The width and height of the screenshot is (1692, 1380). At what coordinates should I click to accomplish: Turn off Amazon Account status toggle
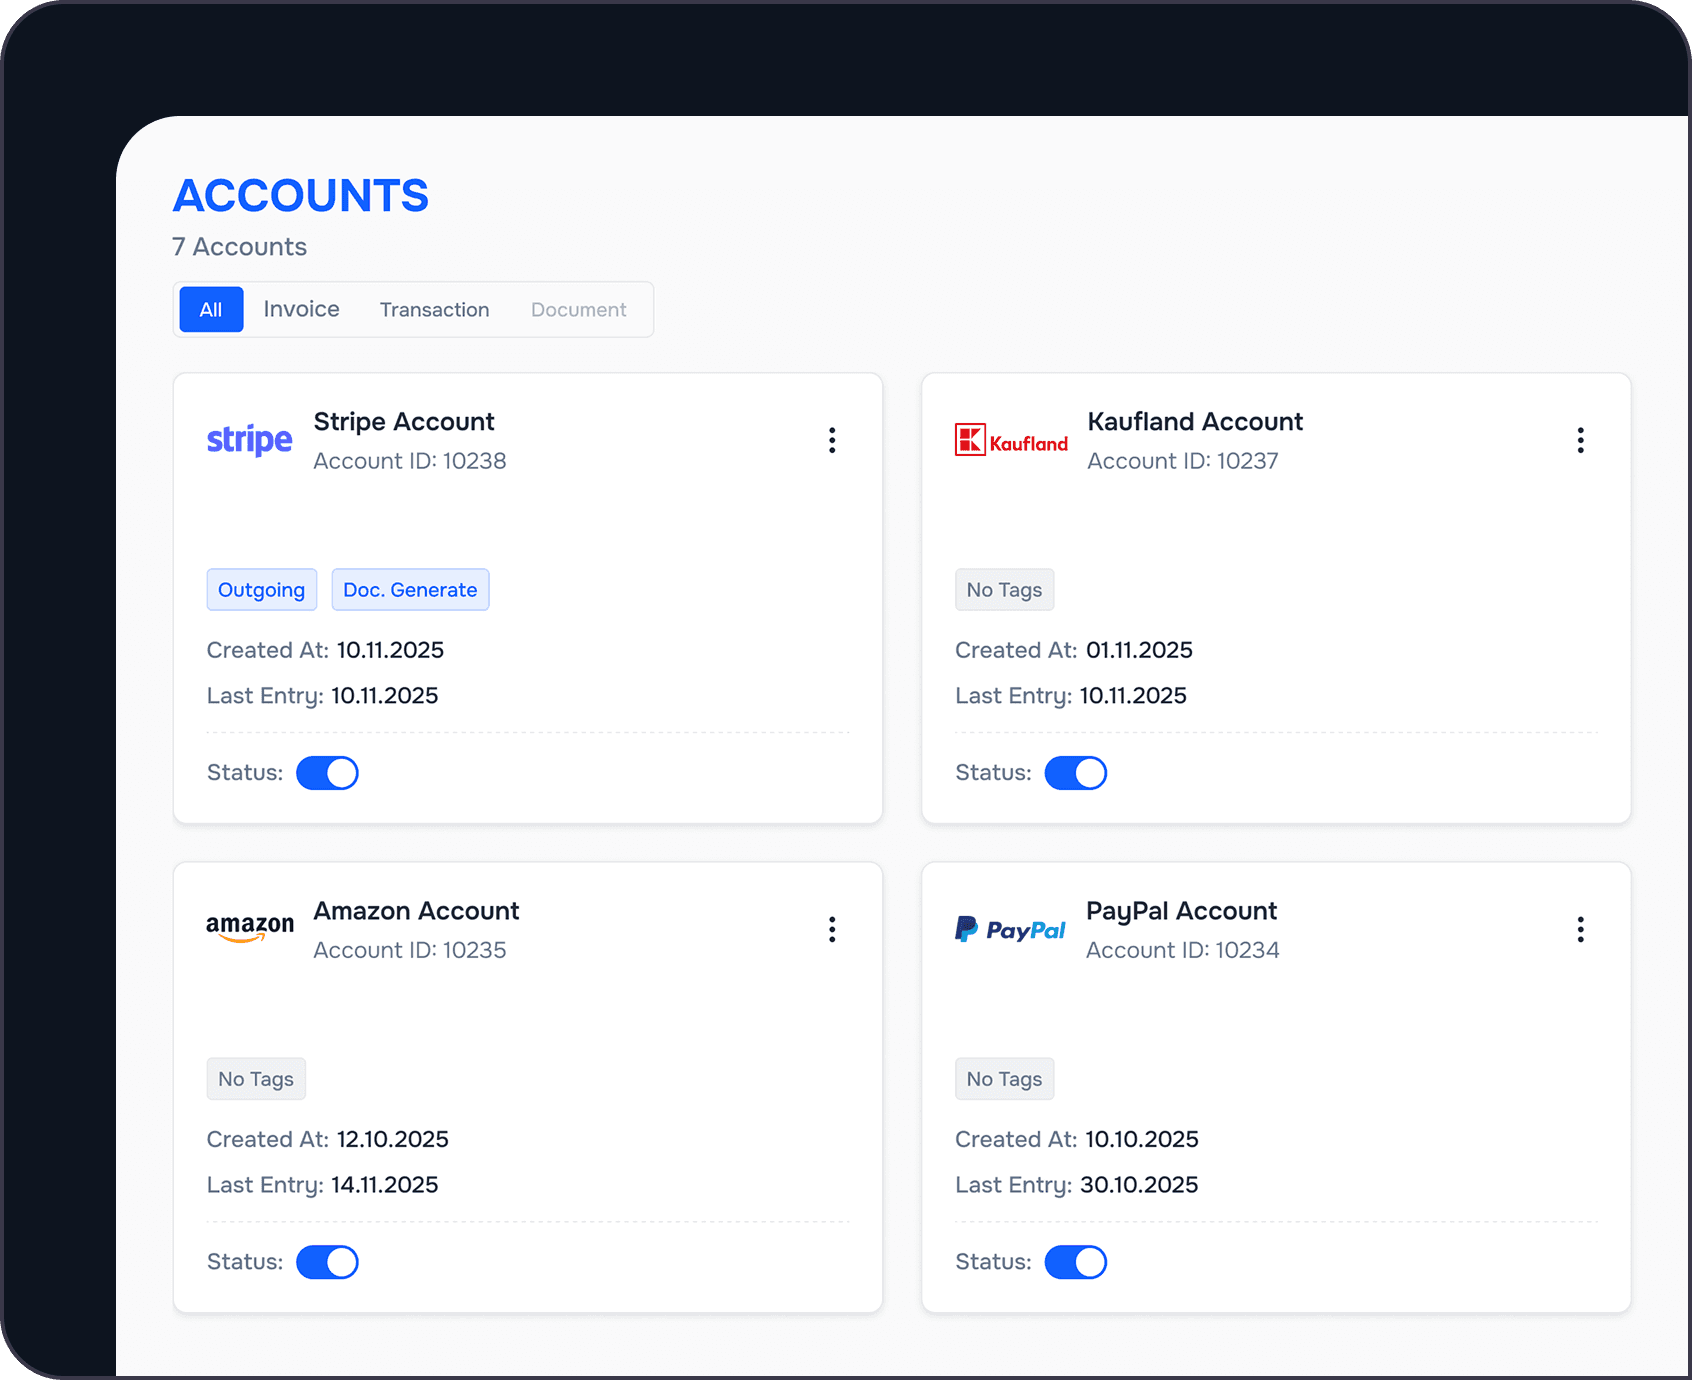click(327, 1262)
